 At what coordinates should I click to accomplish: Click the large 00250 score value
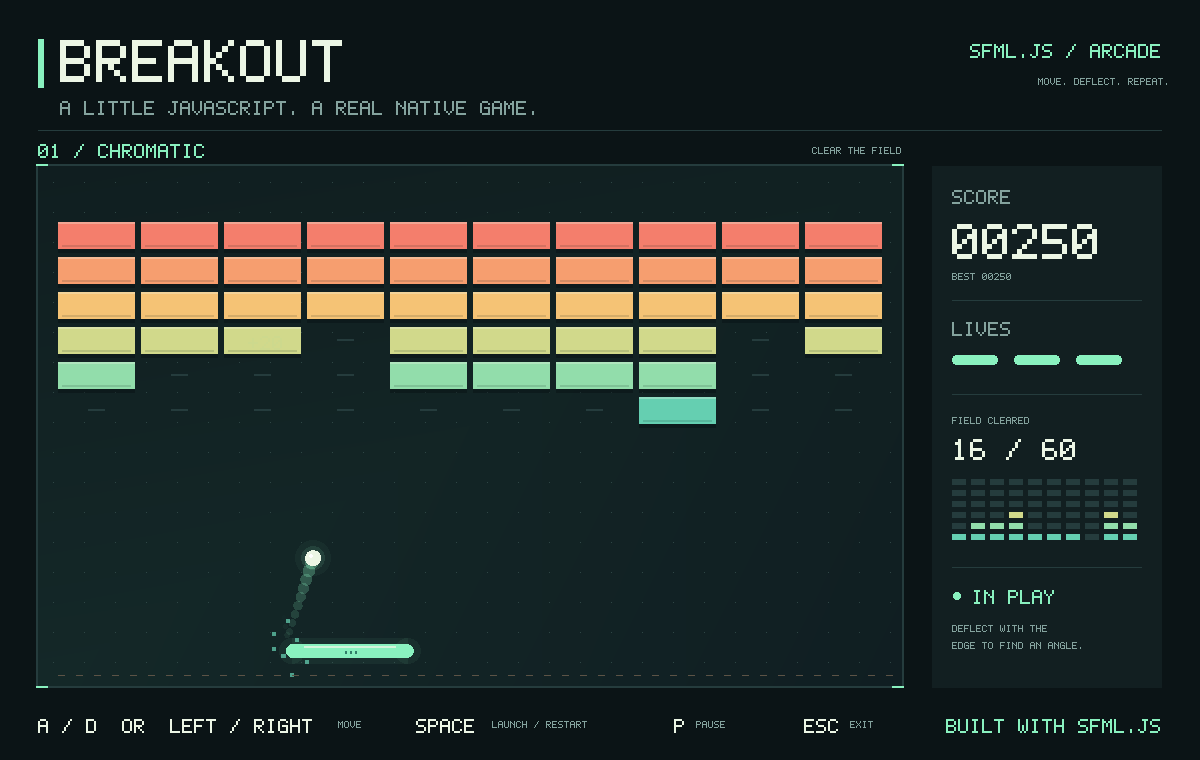coord(1025,242)
